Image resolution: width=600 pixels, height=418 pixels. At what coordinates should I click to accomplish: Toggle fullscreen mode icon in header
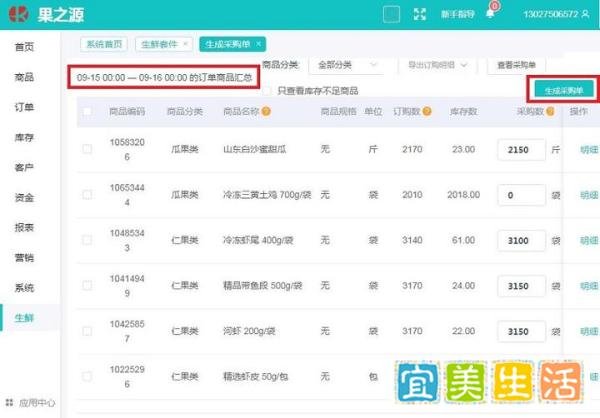point(420,15)
